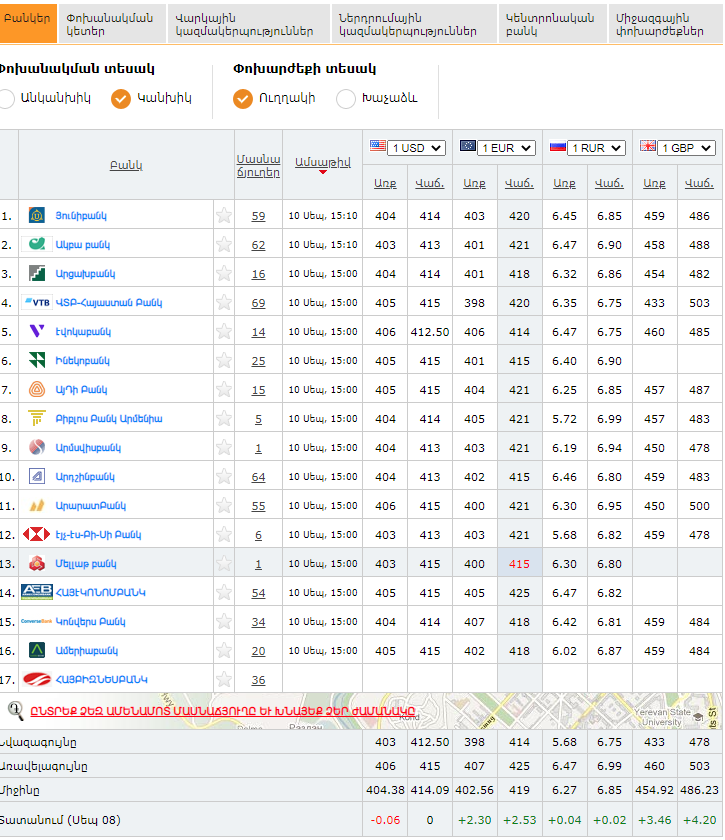
Task: Sort by GBP Վաճ. sell rate
Action: (x=699, y=183)
